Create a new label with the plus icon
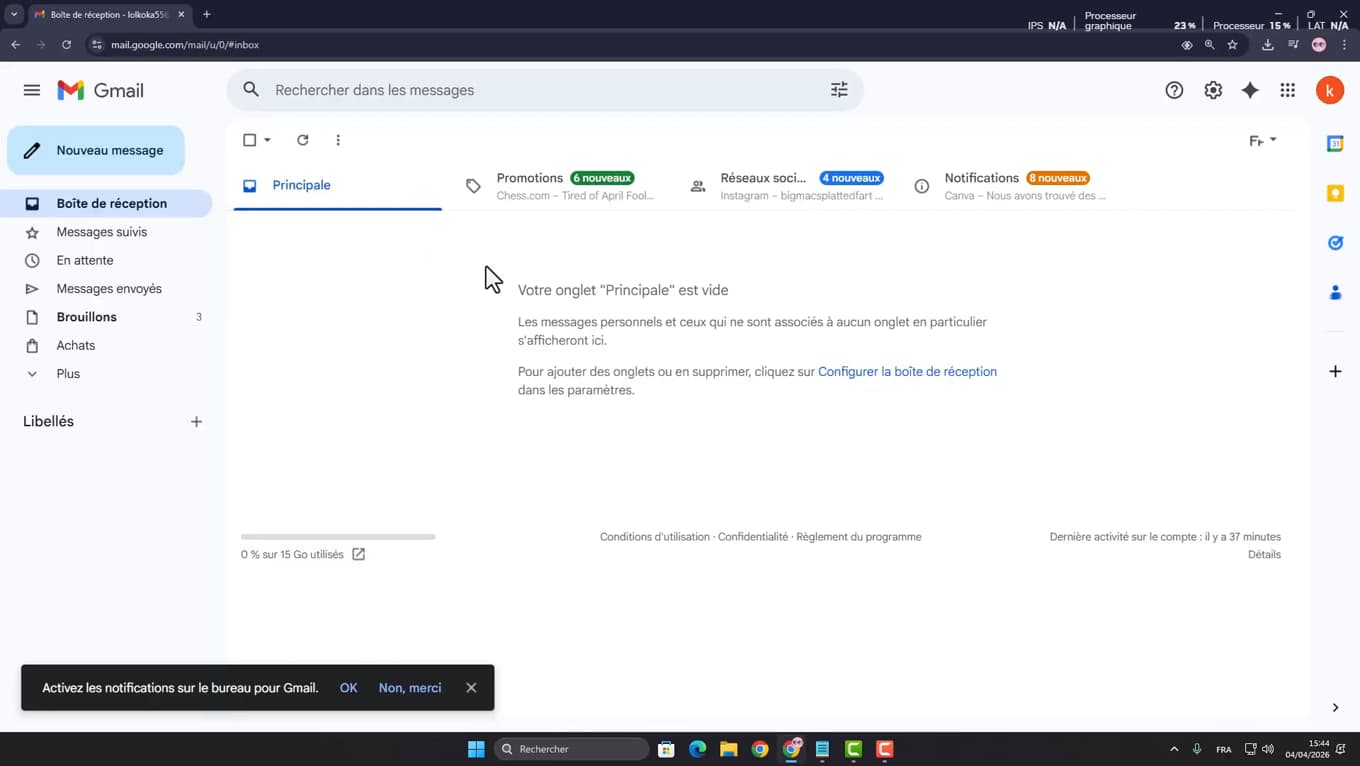 point(196,422)
